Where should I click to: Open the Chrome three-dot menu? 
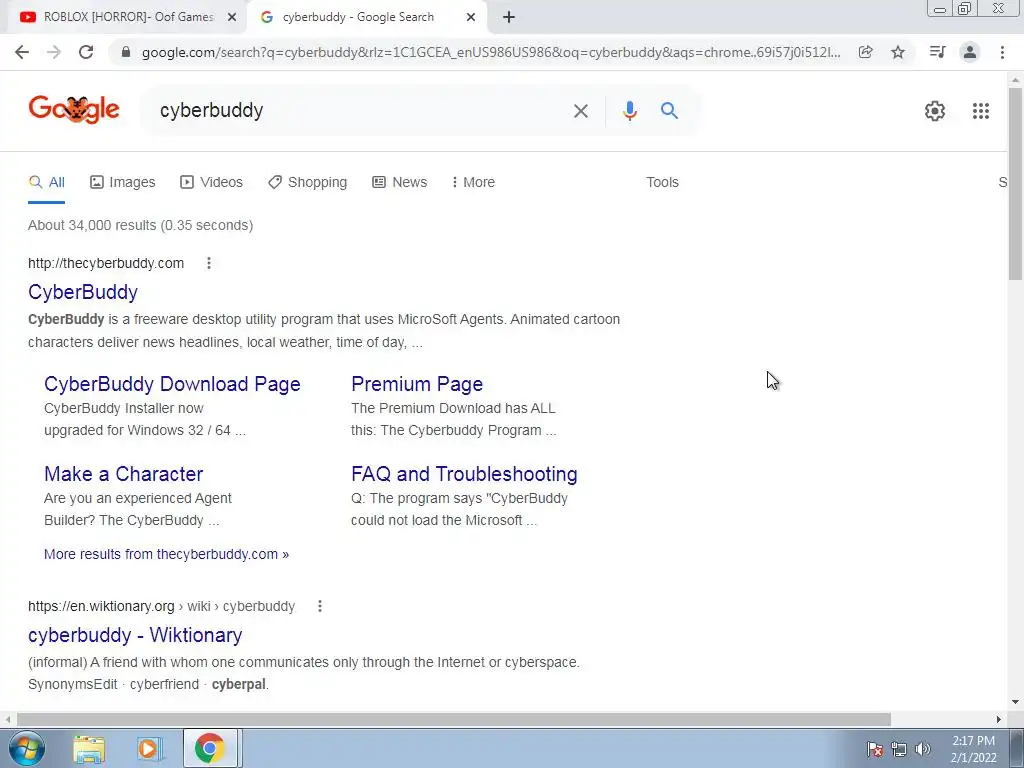coord(1002,52)
